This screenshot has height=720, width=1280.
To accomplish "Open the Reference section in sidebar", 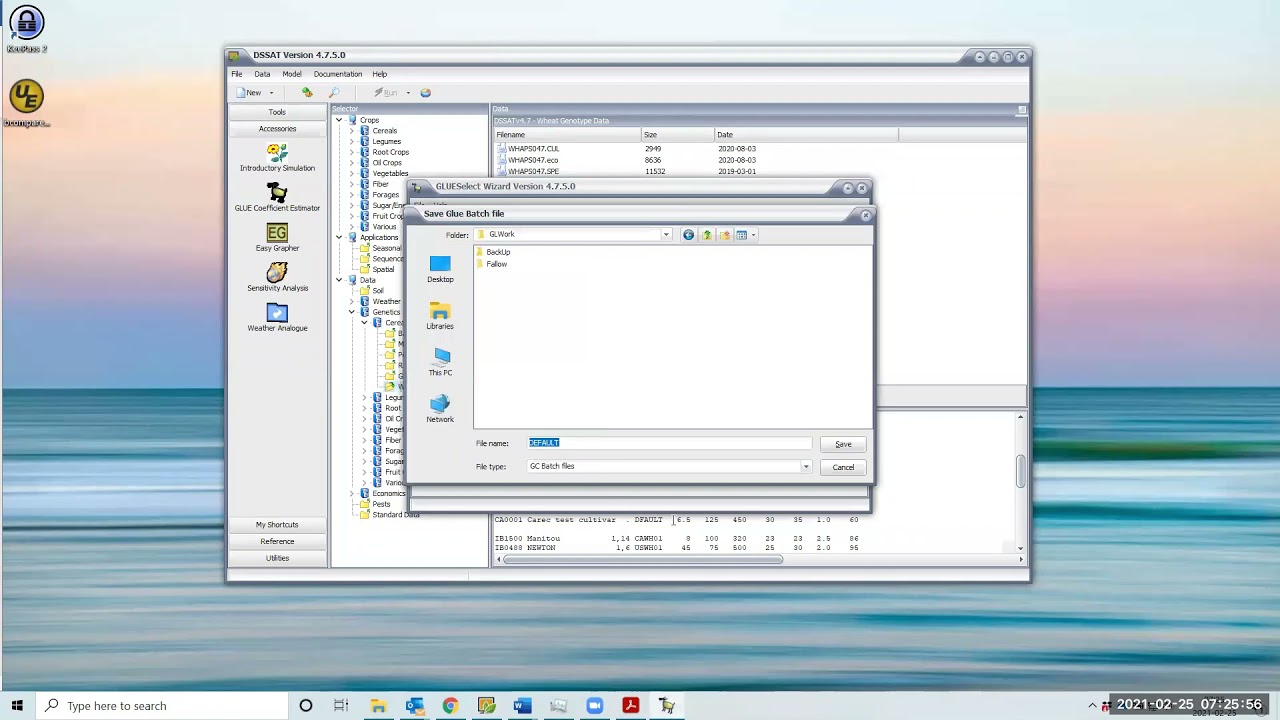I will pos(277,542).
